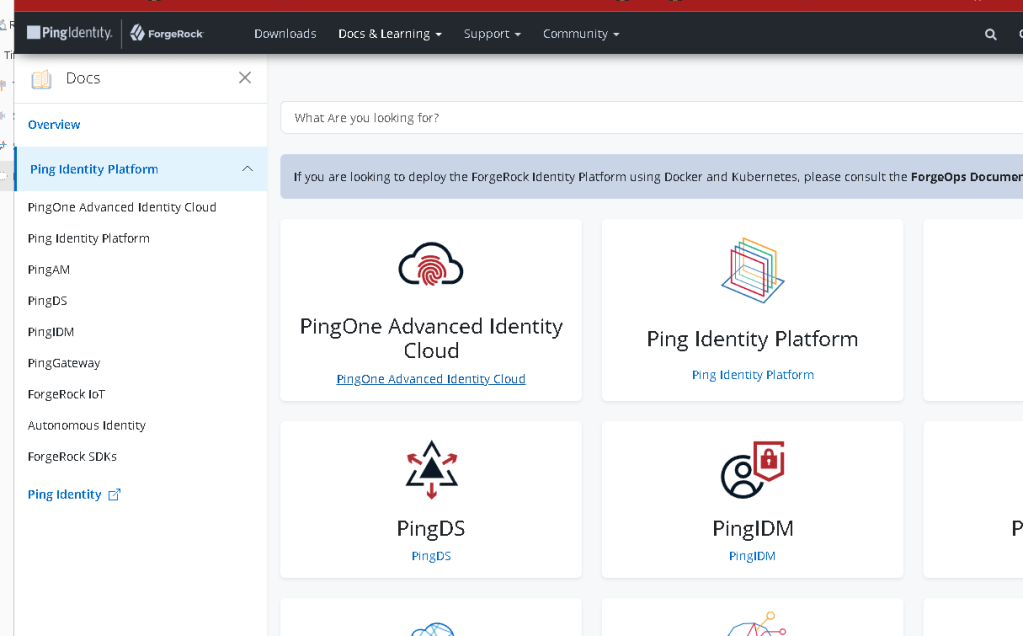Click the underlined PingOne Advanced Identity Cloud link
This screenshot has width=1023, height=636.
click(431, 379)
